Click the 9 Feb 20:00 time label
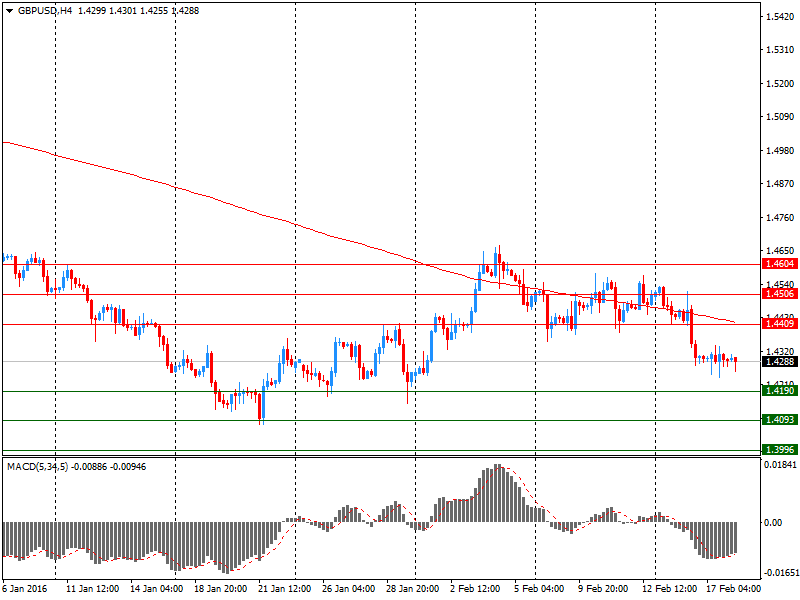 click(x=603, y=589)
